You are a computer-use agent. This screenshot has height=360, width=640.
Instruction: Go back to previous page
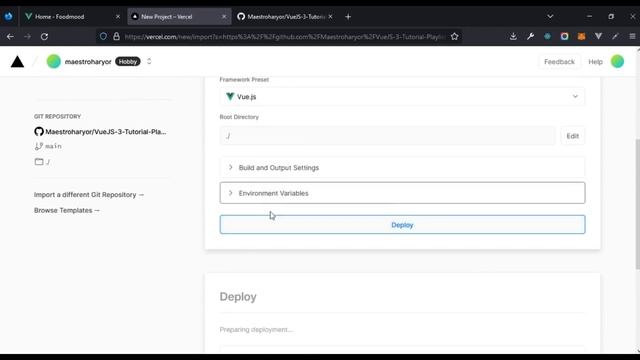tap(10, 37)
